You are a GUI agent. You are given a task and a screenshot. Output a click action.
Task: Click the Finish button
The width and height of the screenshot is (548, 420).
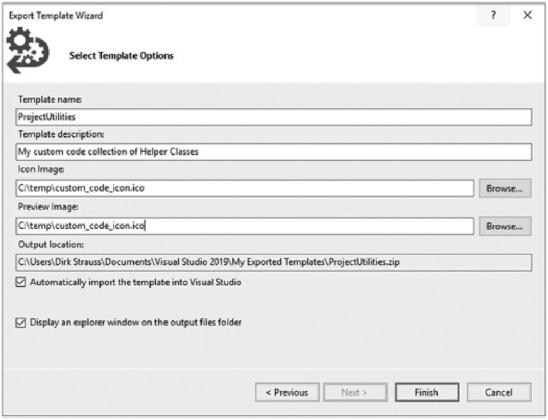(427, 392)
